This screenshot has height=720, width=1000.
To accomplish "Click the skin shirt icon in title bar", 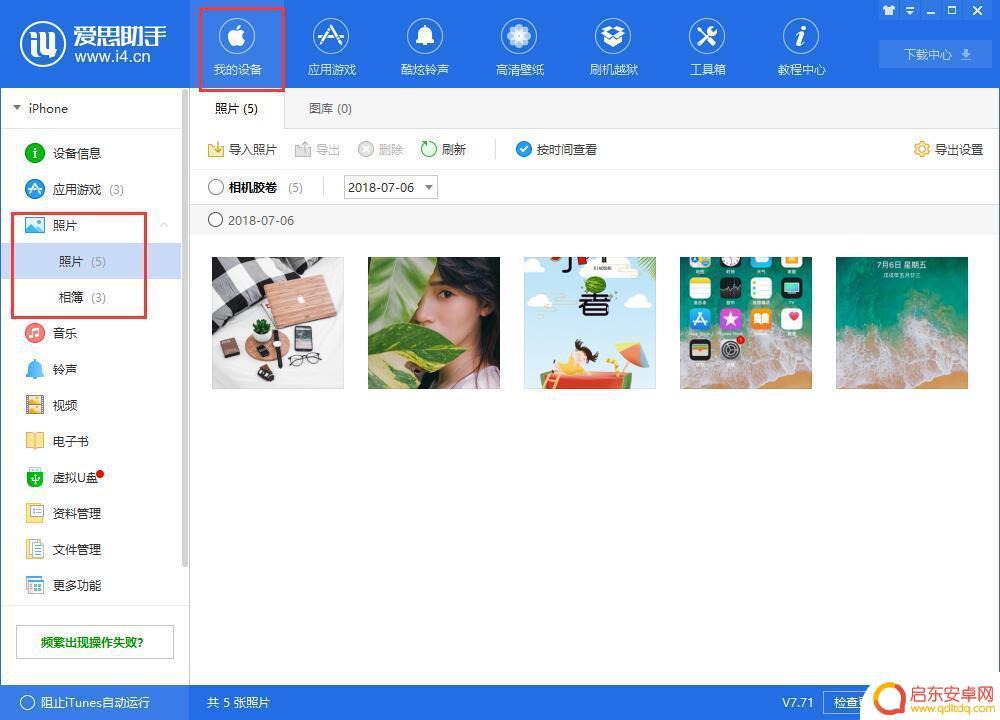I will click(888, 10).
